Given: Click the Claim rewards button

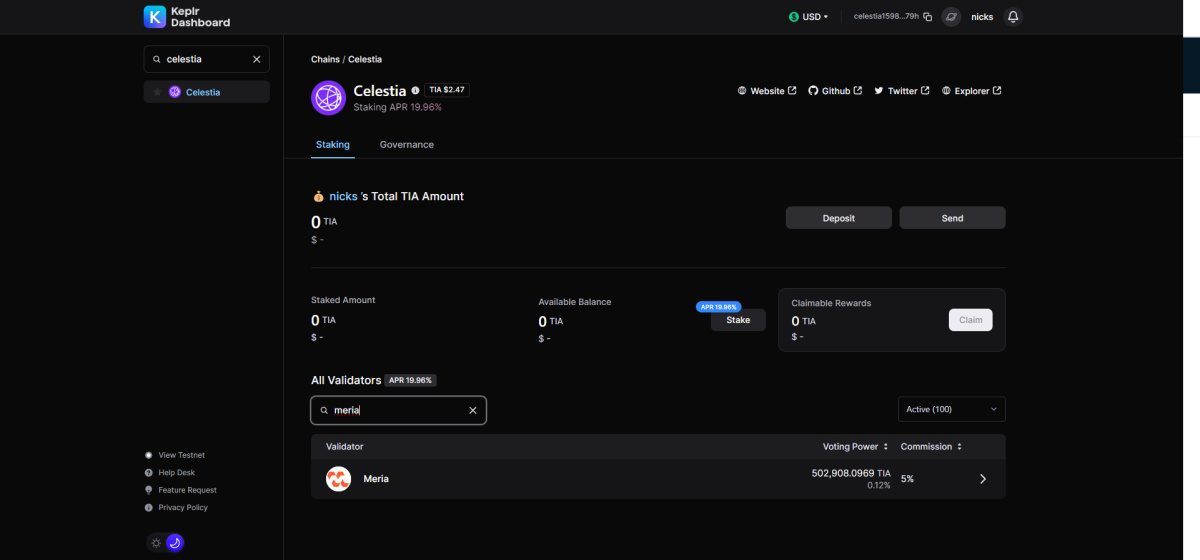Looking at the screenshot, I should 970,320.
